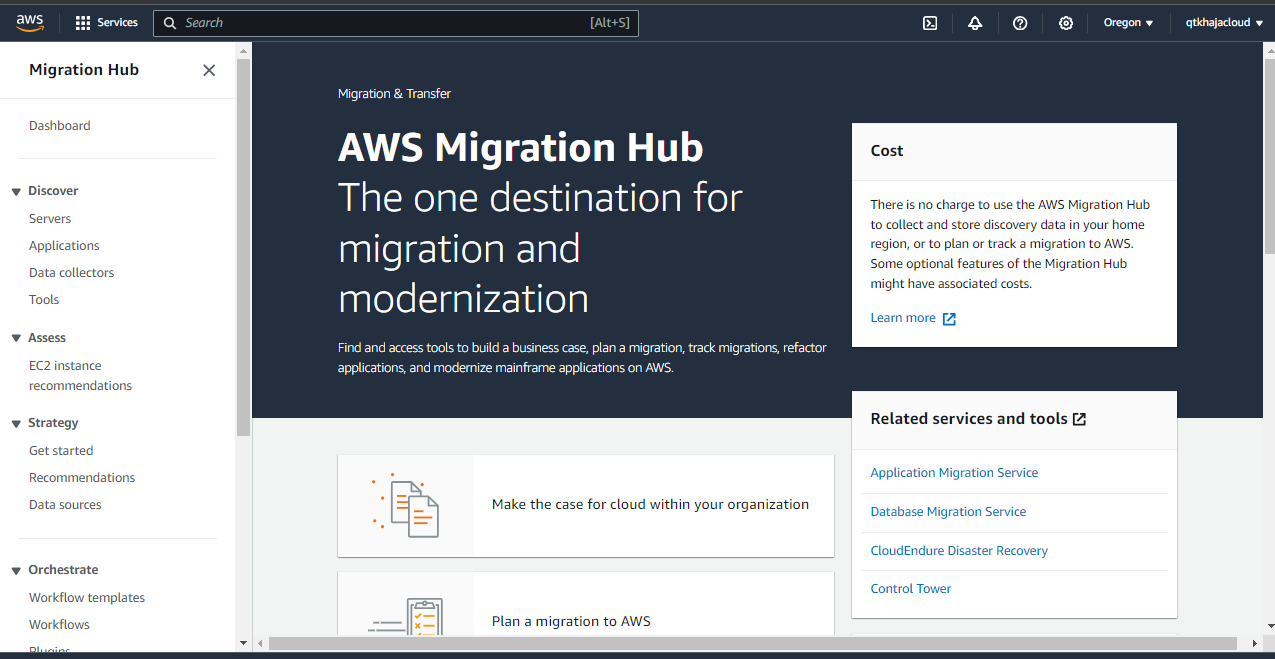
Task: Click the Learn more external link icon
Action: [949, 319]
